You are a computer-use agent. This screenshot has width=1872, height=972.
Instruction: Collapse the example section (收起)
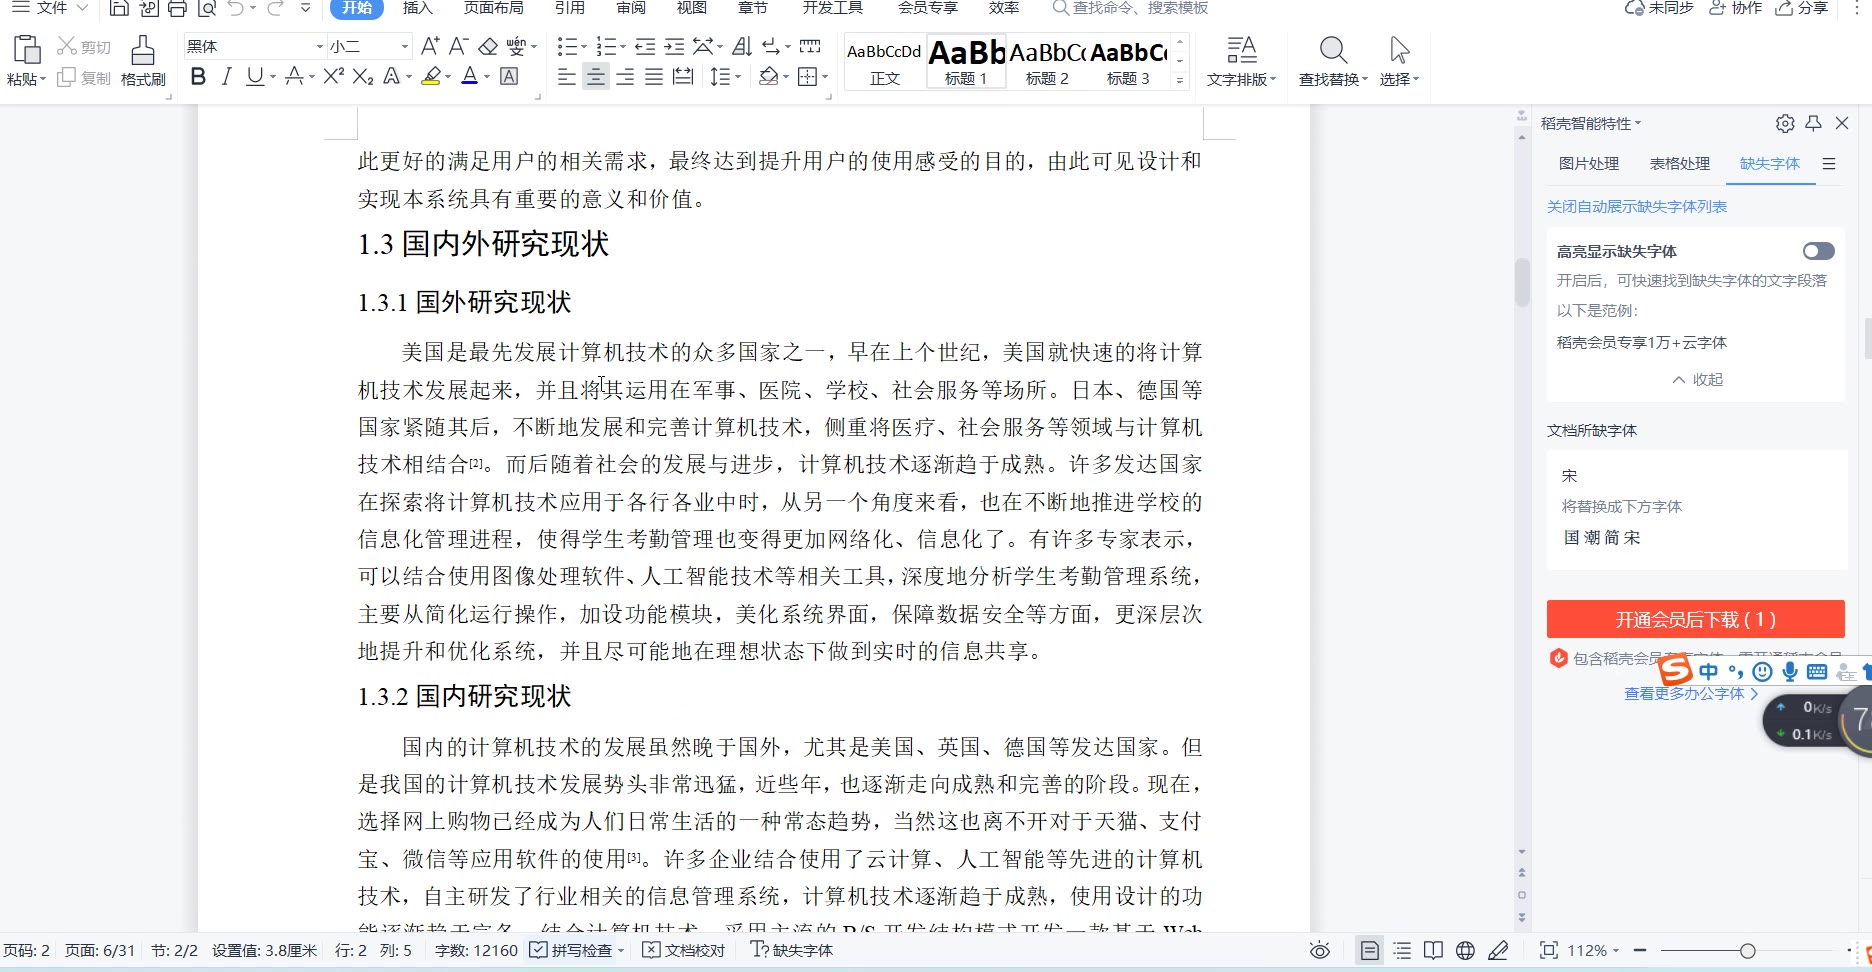pyautogui.click(x=1697, y=379)
